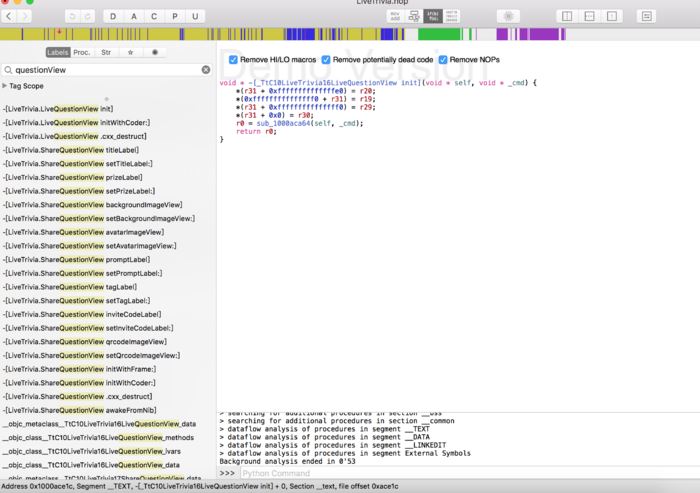Viewport: 700px width, 493px height.
Task: Switch to hexadecimal view mode
Action: (x=451, y=17)
